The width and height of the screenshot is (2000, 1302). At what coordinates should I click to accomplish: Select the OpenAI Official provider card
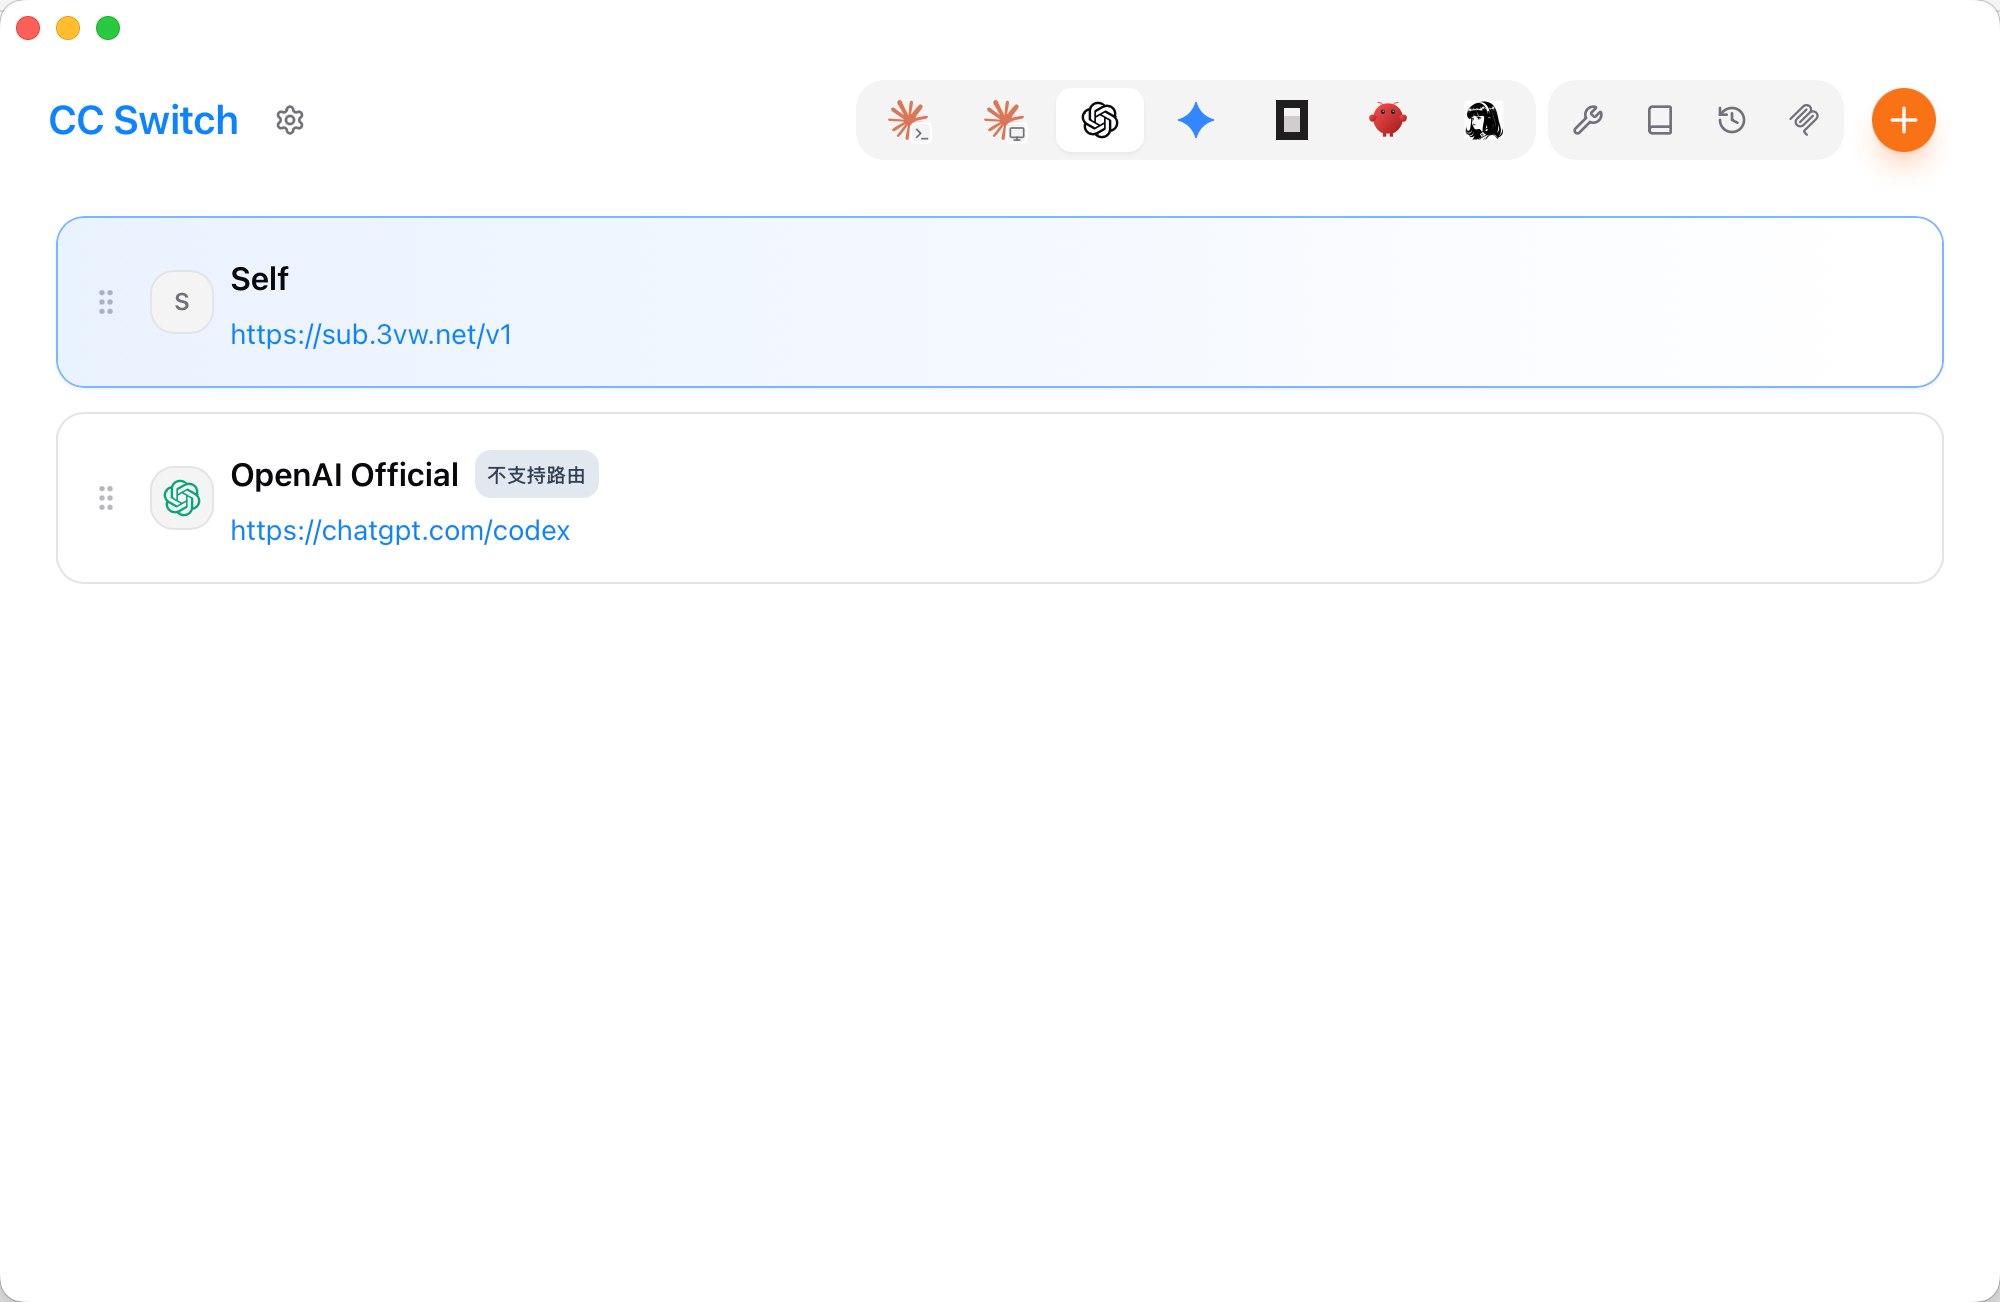click(1000, 498)
